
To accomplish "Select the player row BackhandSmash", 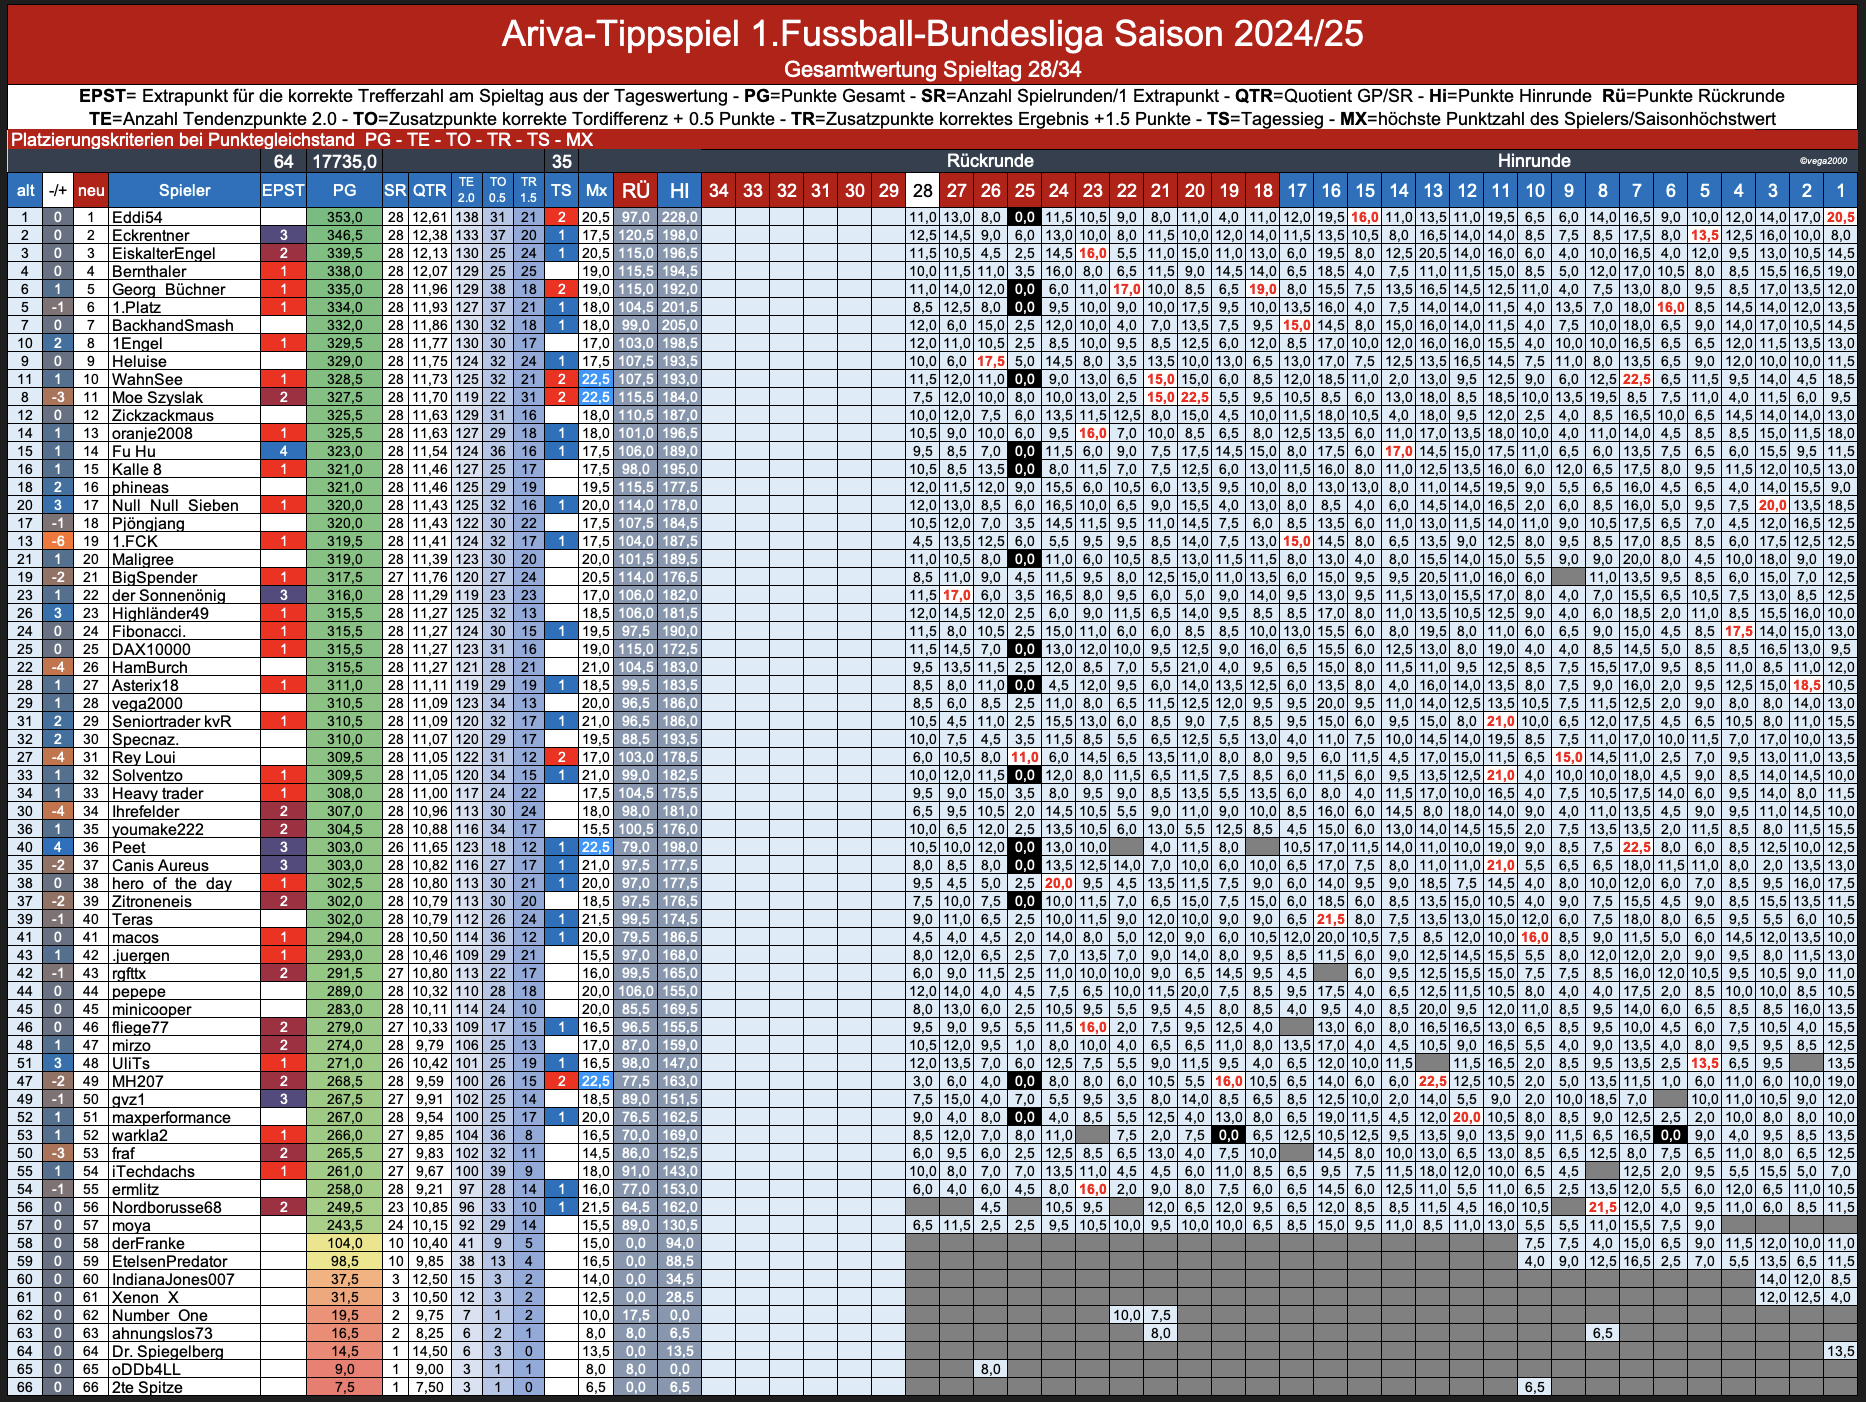I will [x=932, y=325].
